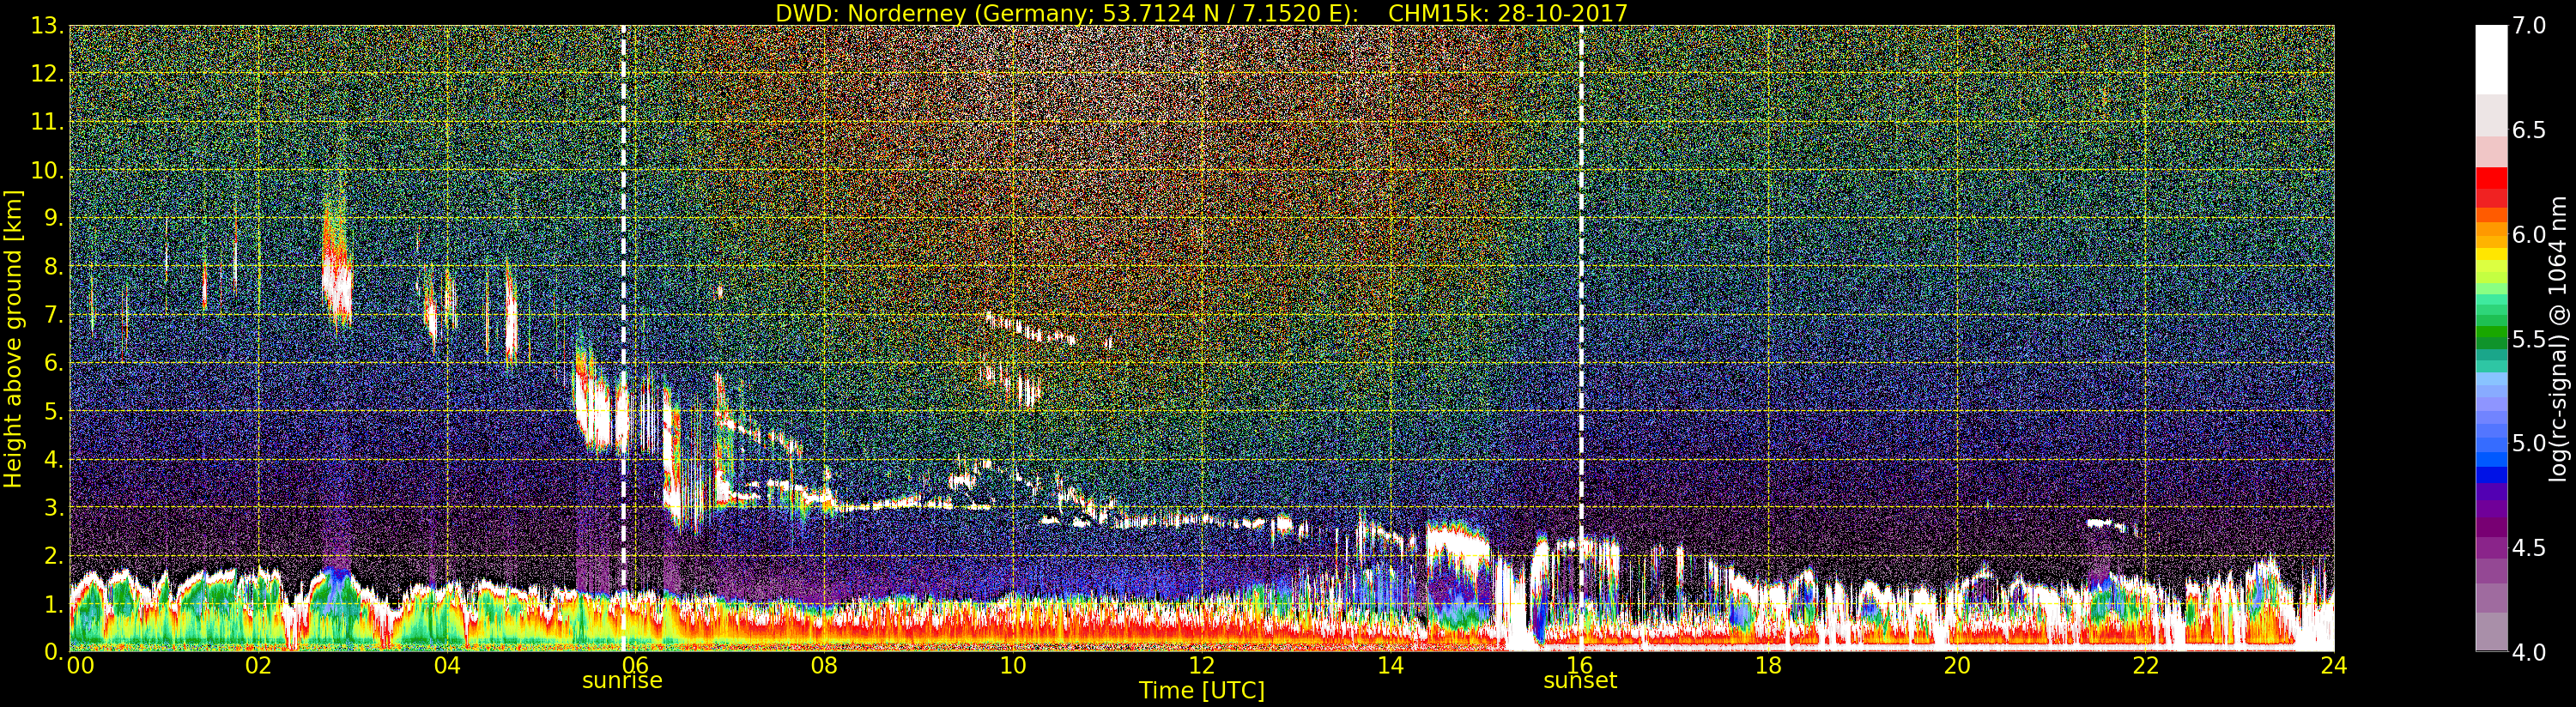Viewport: 2576px width, 707px height.
Task: Click the 'sunrise' label below the time axis
Action: [622, 680]
